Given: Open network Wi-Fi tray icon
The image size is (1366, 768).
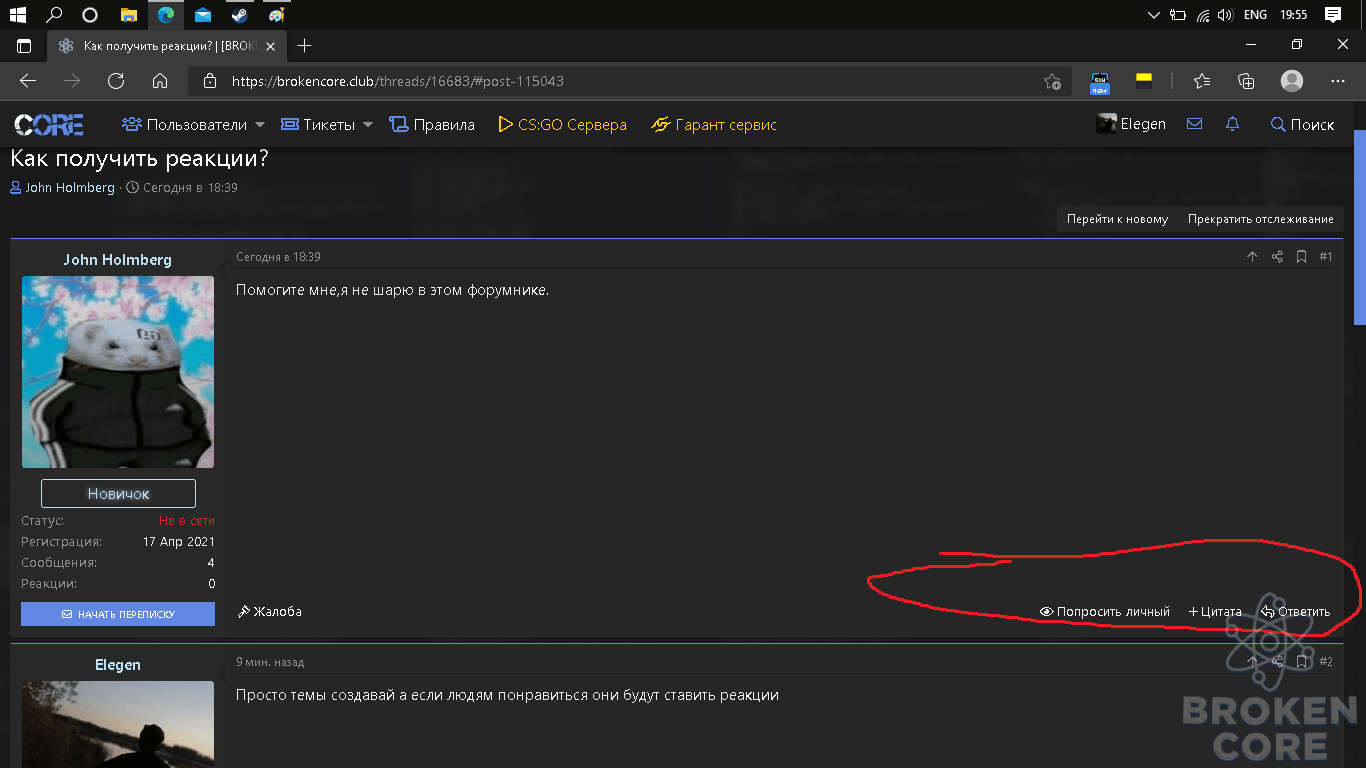Looking at the screenshot, I should click(1203, 15).
